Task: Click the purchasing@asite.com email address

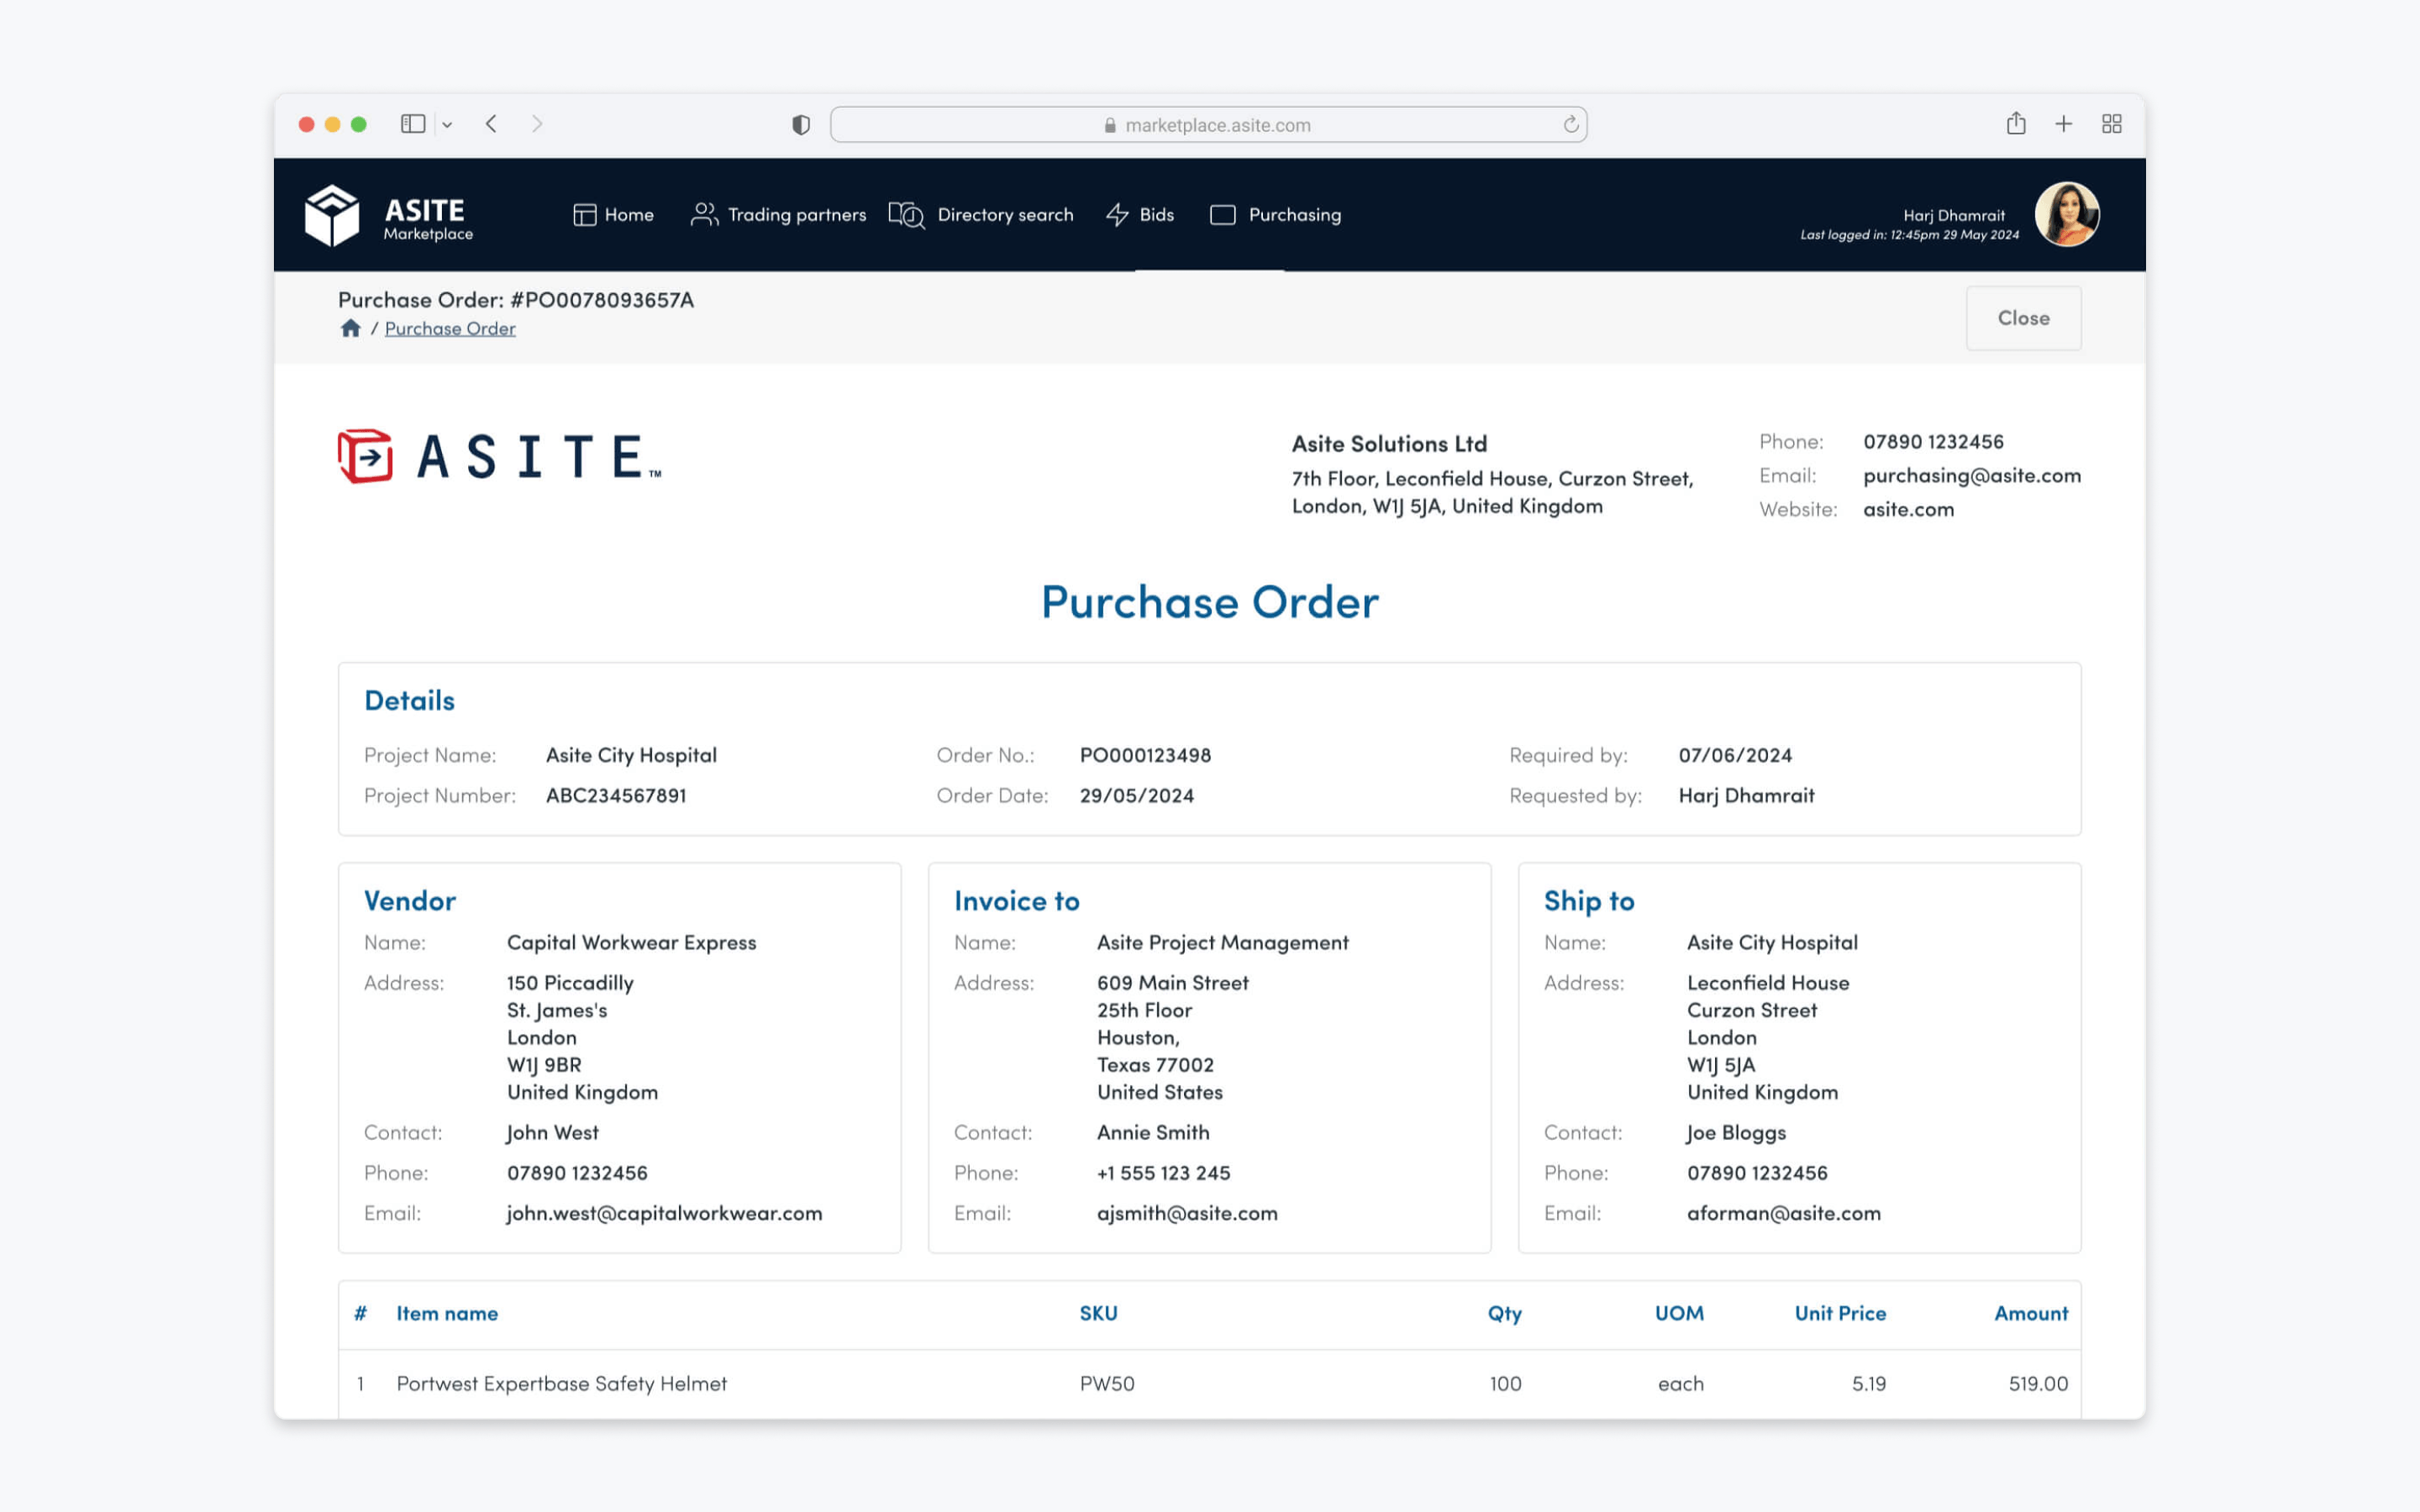Action: [1972, 476]
